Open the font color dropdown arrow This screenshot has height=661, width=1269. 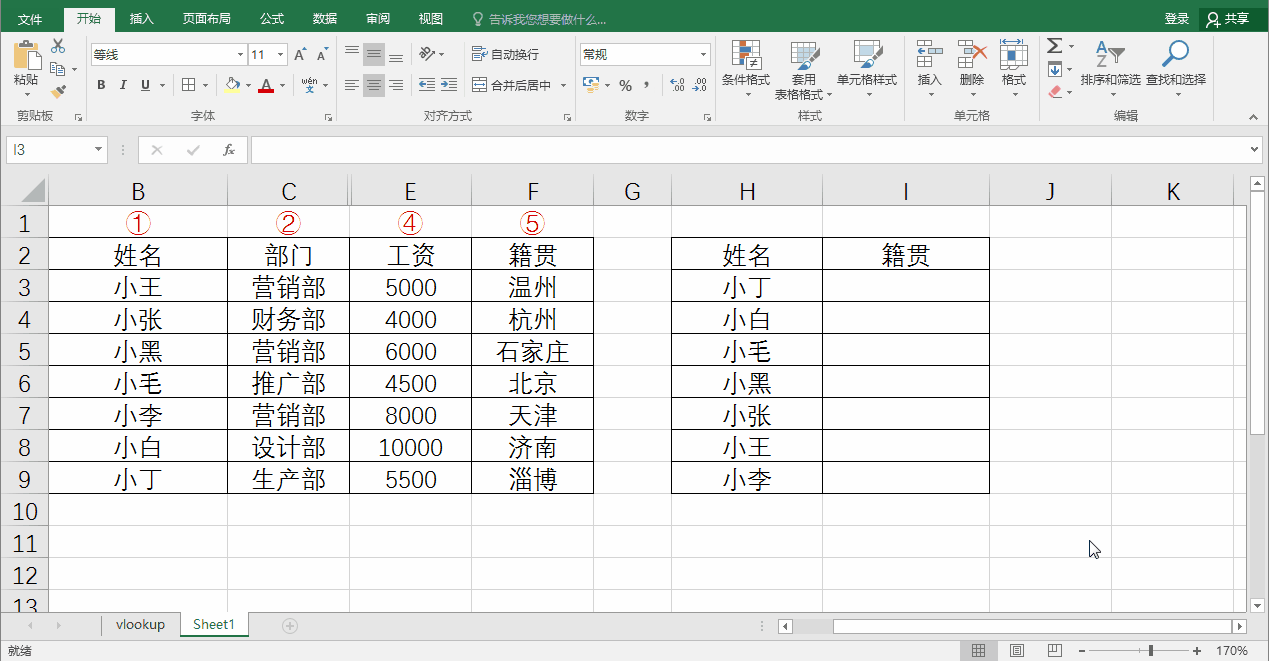pyautogui.click(x=283, y=86)
